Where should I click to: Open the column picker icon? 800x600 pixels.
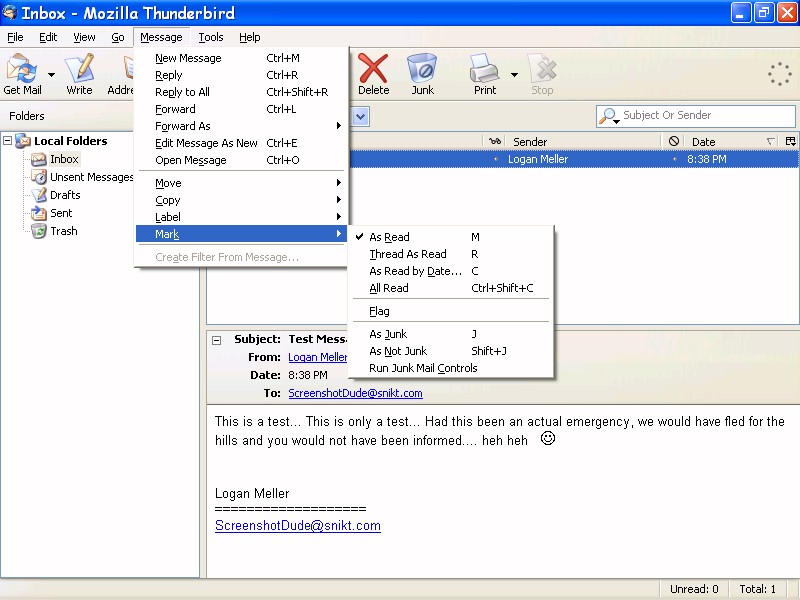[790, 141]
